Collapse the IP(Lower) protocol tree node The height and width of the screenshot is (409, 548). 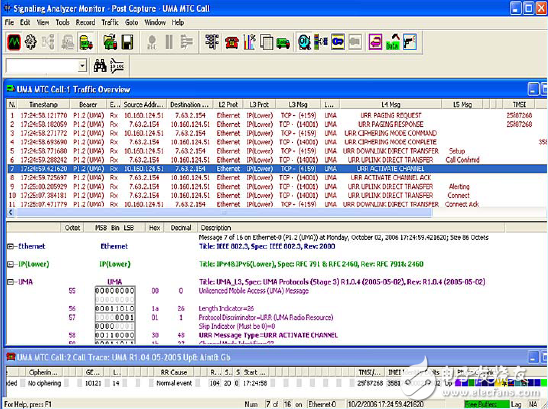click(10, 264)
